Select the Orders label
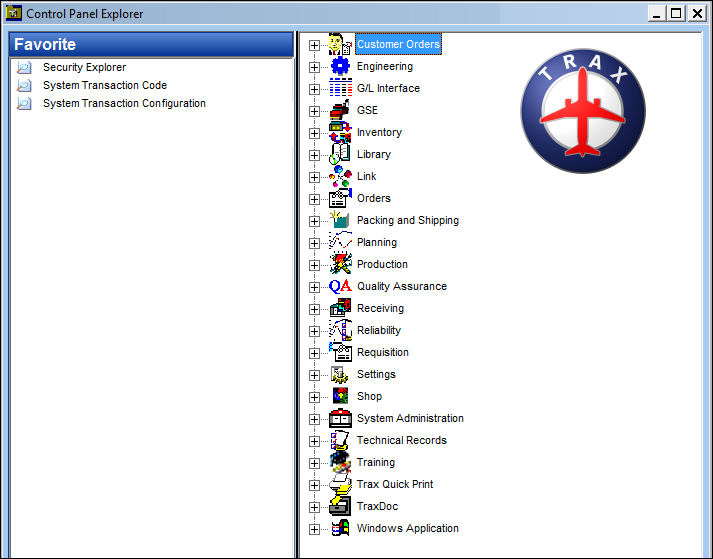This screenshot has height=559, width=713. pyautogui.click(x=374, y=198)
